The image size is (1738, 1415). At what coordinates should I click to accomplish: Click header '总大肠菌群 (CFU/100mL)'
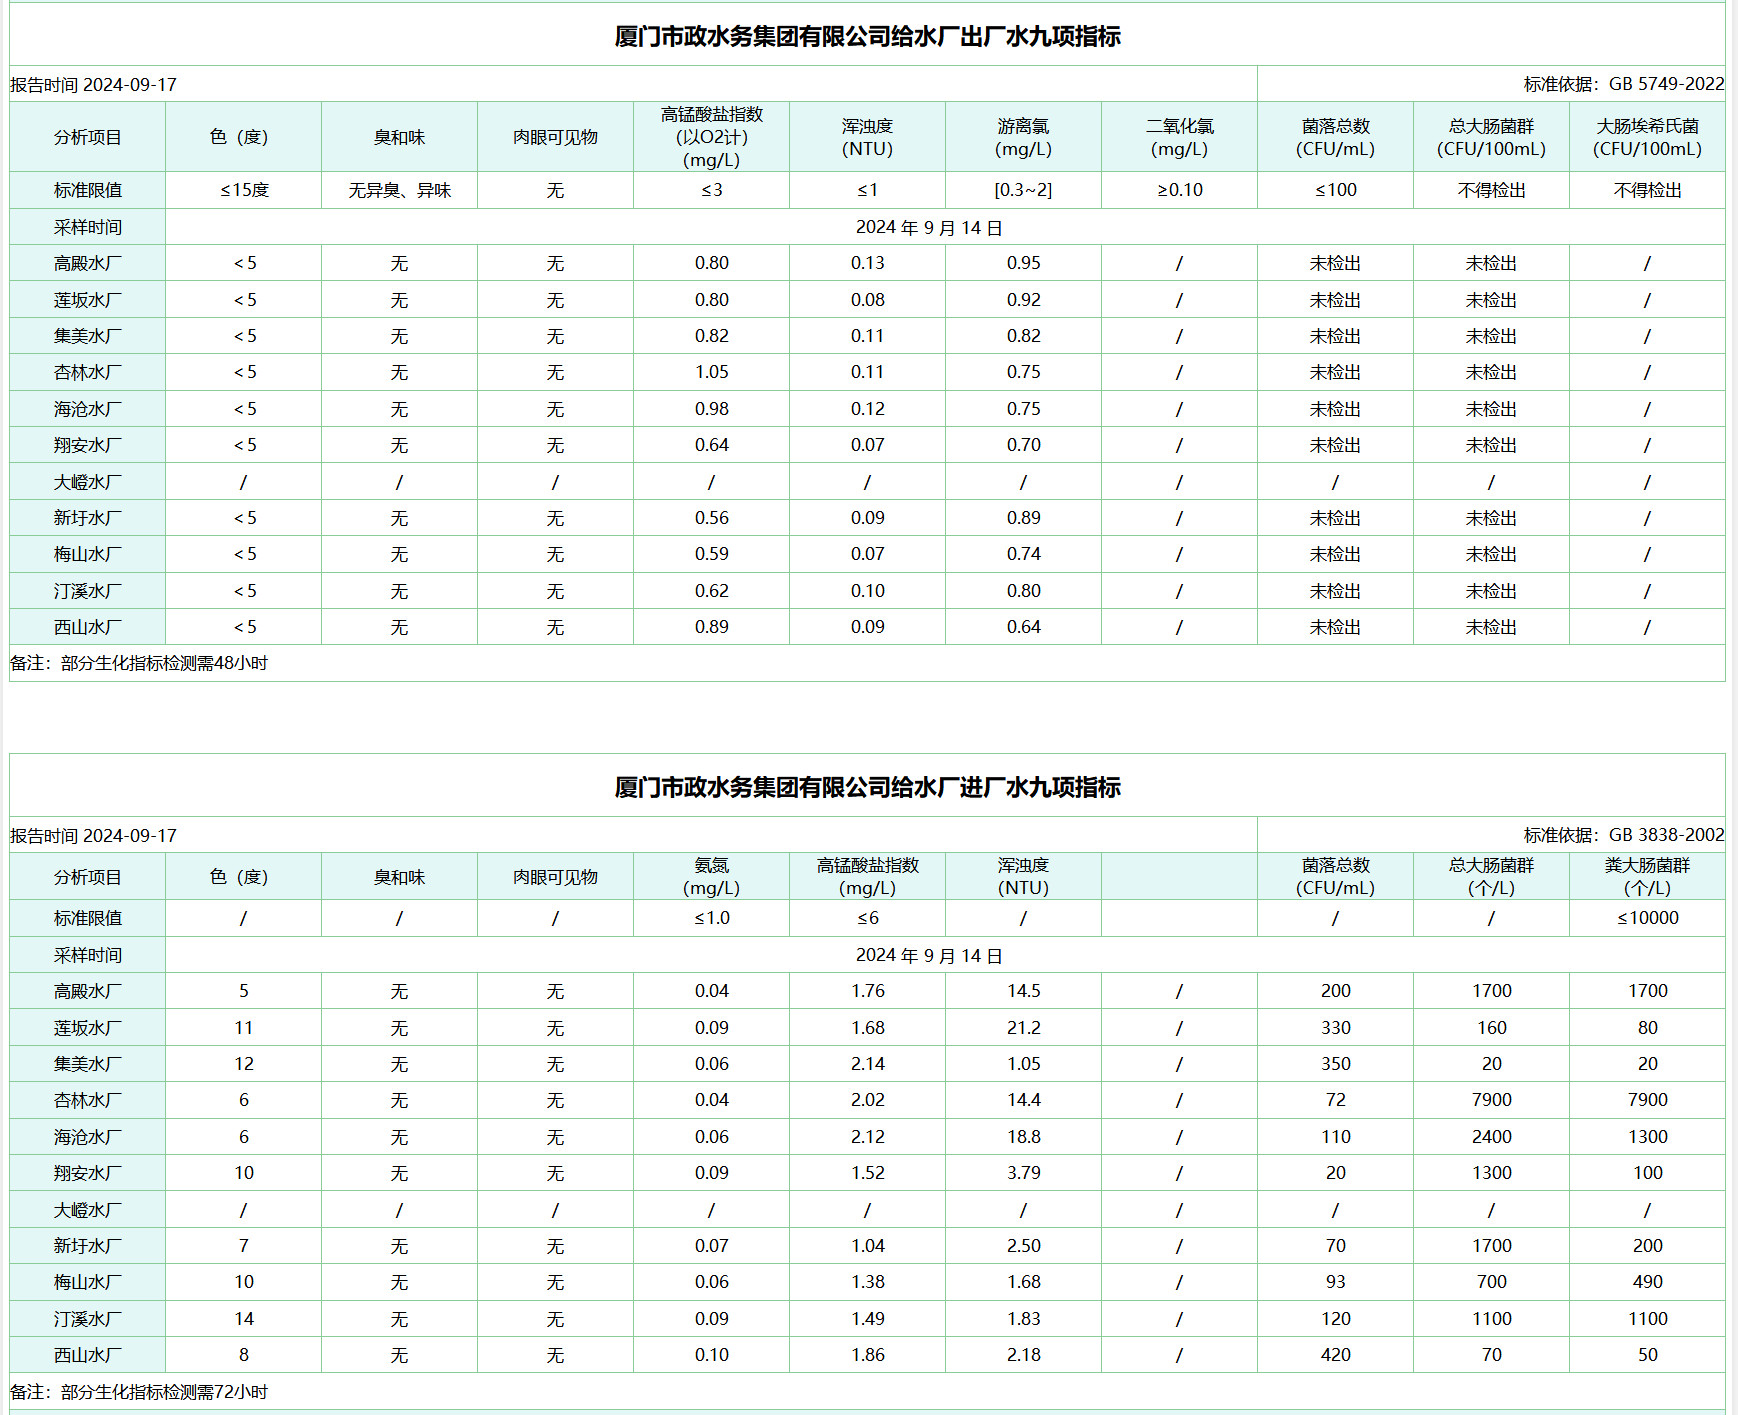[1491, 138]
